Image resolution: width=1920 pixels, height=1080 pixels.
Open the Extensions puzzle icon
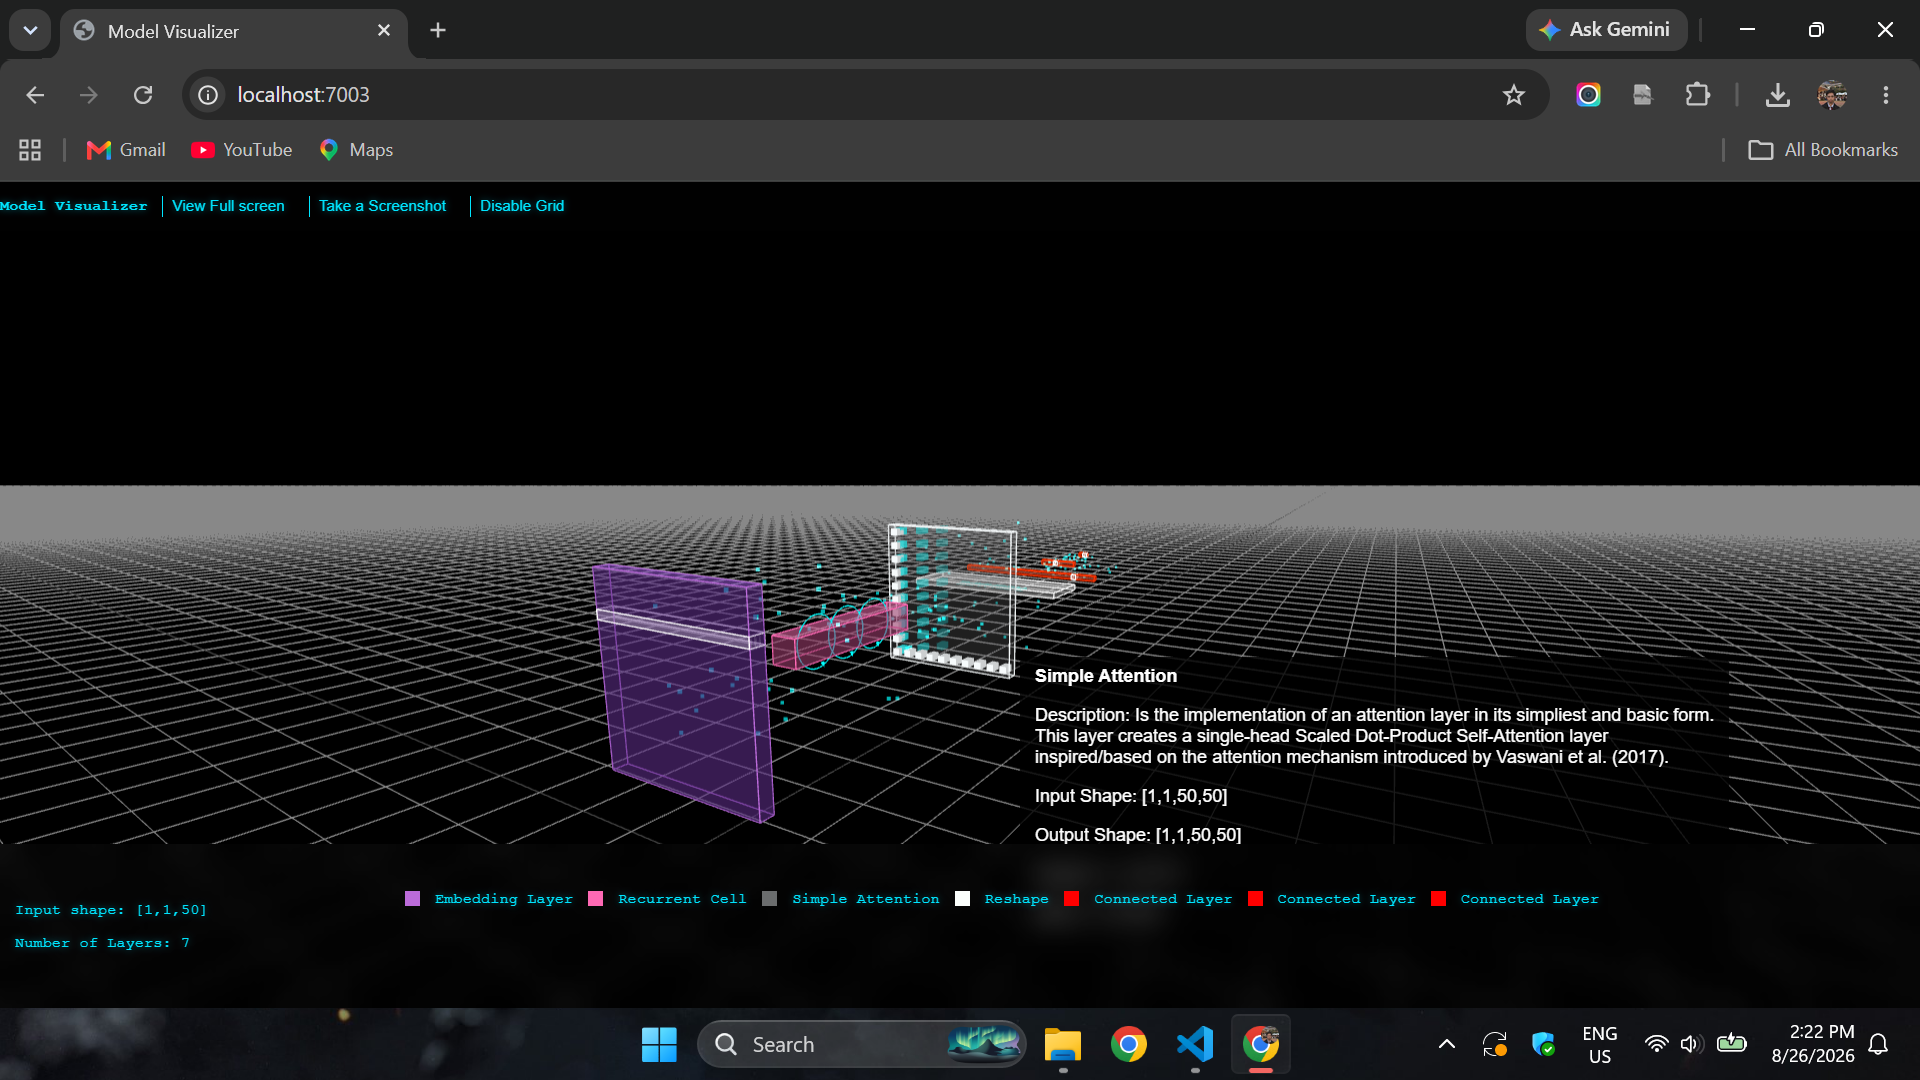pyautogui.click(x=1697, y=95)
